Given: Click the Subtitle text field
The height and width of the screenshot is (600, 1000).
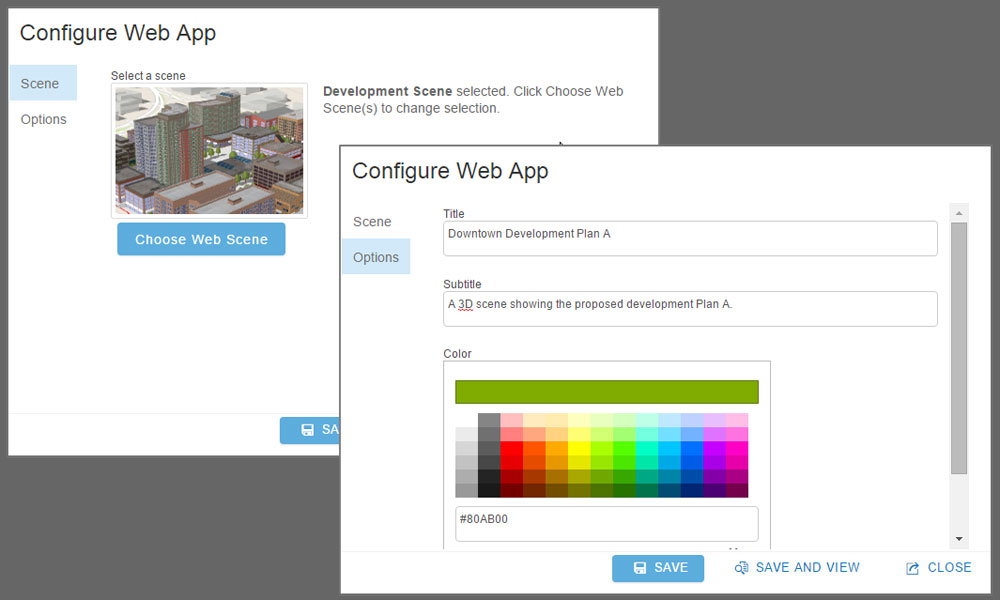Looking at the screenshot, I should [x=690, y=309].
